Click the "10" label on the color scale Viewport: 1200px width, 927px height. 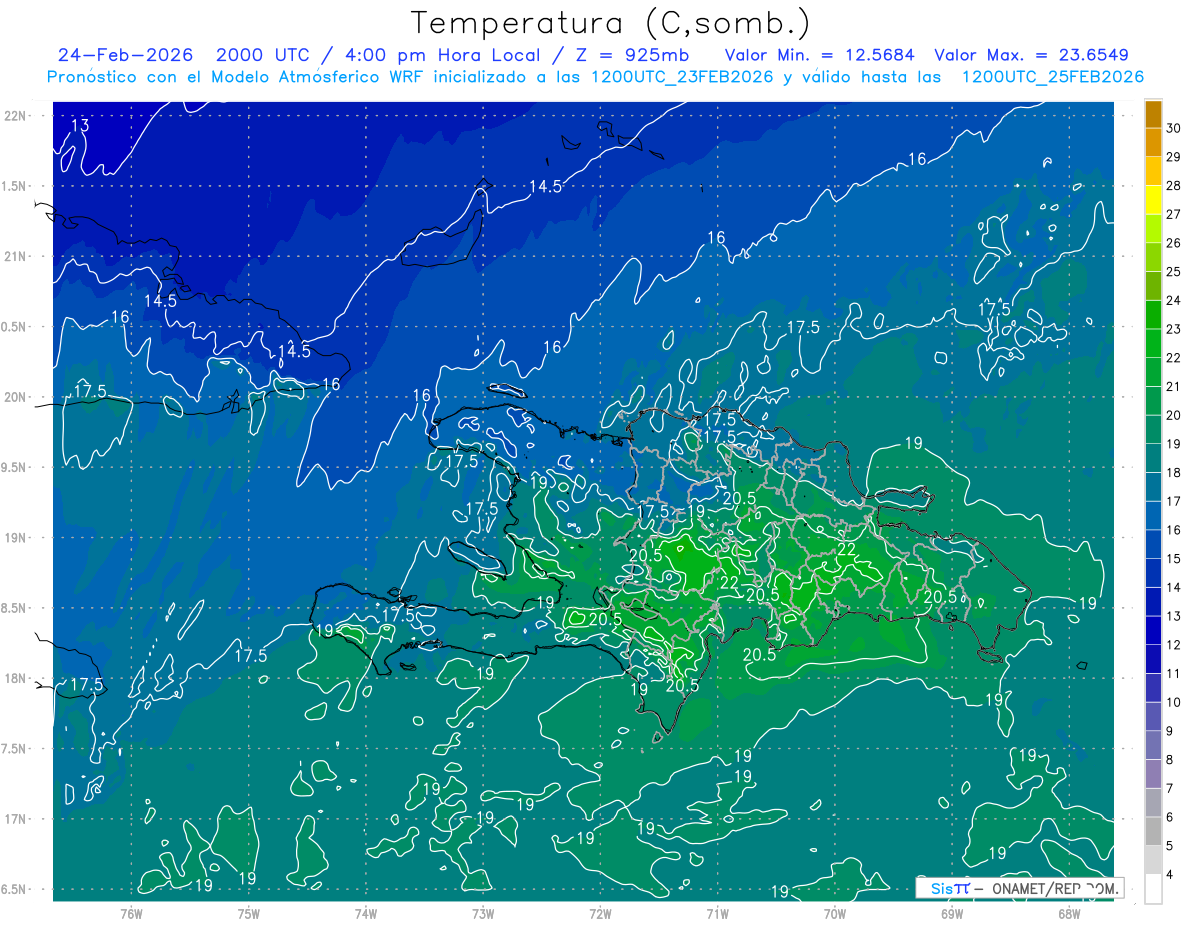[1174, 703]
